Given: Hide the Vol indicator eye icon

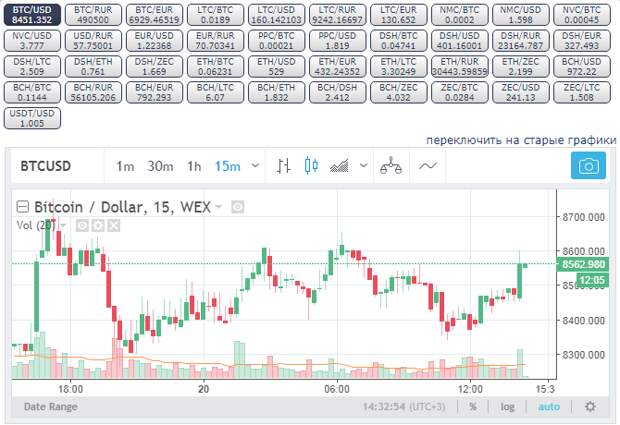Looking at the screenshot, I should pos(82,226).
